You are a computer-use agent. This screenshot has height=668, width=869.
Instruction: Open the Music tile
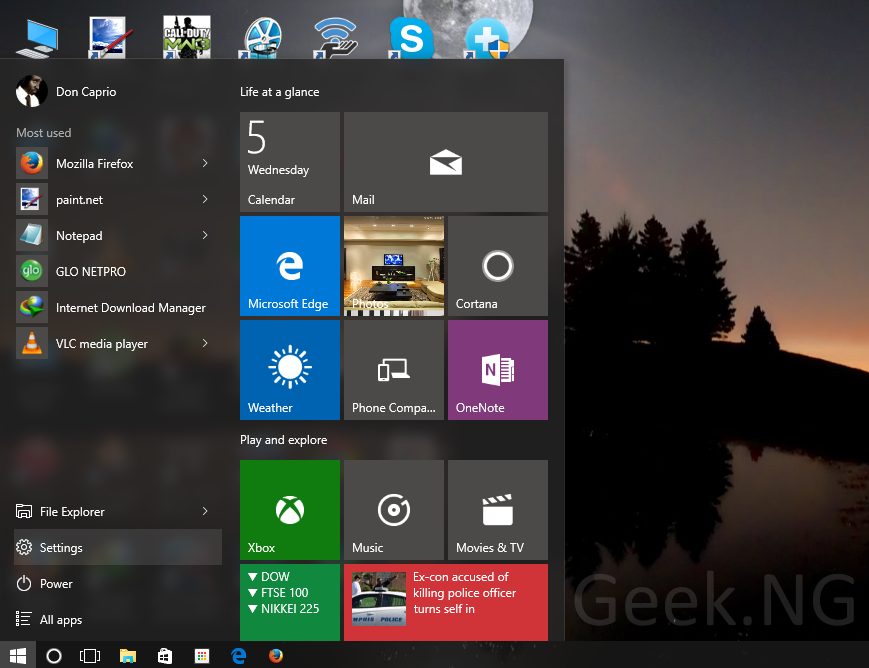coord(394,510)
